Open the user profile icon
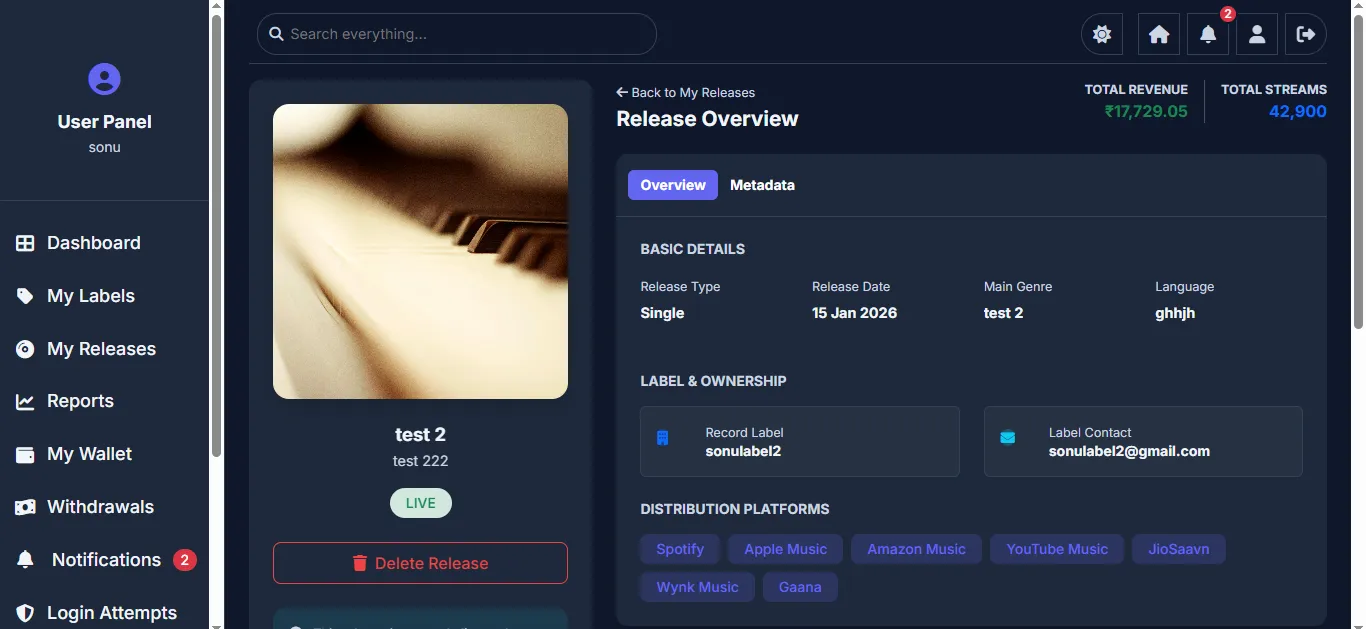Viewport: 1366px width, 629px height. click(x=1257, y=34)
